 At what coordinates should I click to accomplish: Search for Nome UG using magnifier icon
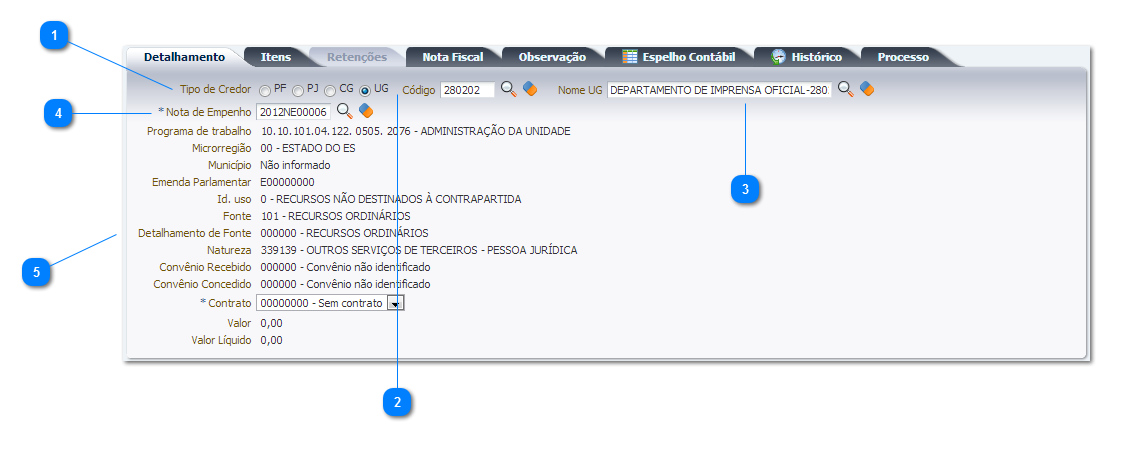pyautogui.click(x=845, y=90)
